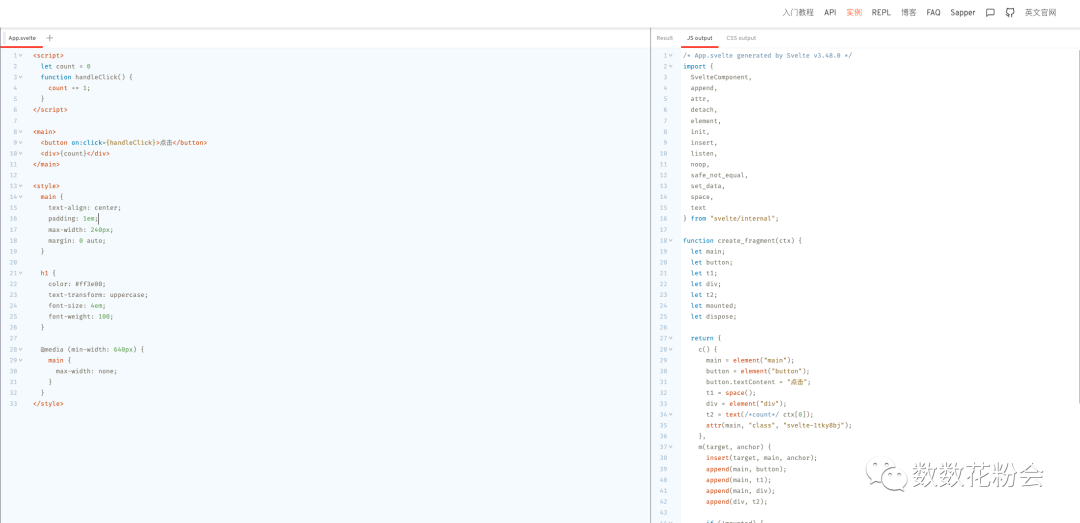The width and height of the screenshot is (1080, 523).
Task: Click 'SvelteComponent,' in the import list
Action: click(x=721, y=77)
